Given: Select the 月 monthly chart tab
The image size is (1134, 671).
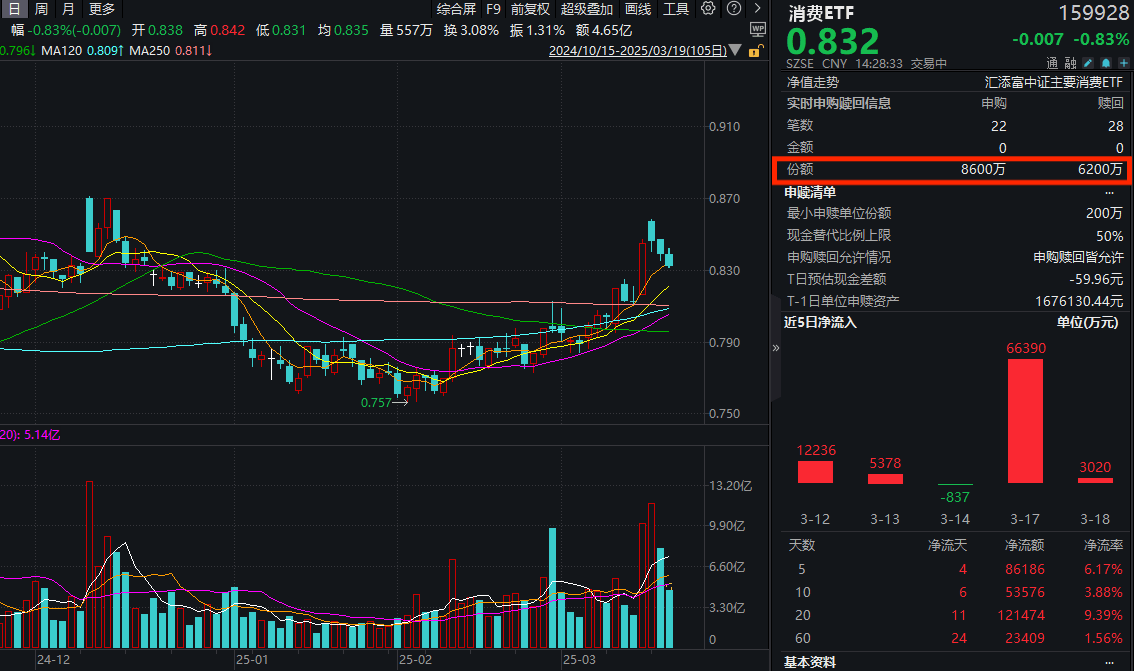Looking at the screenshot, I should point(66,8).
